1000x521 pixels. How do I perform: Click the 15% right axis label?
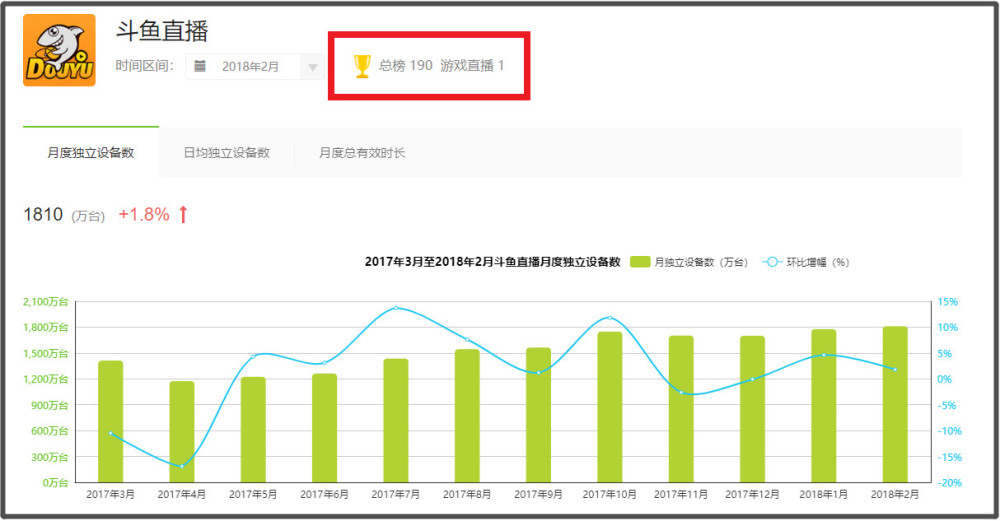pos(948,302)
